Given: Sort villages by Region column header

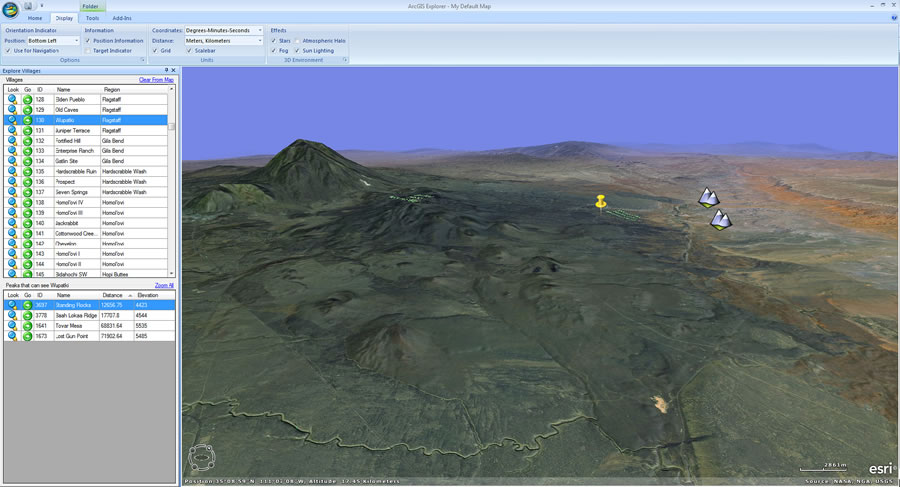Looking at the screenshot, I should pyautogui.click(x=134, y=90).
